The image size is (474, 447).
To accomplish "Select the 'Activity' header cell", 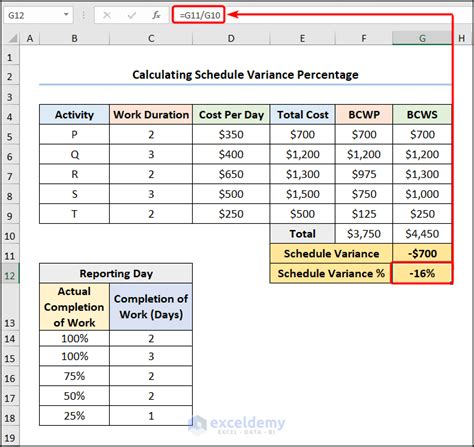I will coord(74,115).
